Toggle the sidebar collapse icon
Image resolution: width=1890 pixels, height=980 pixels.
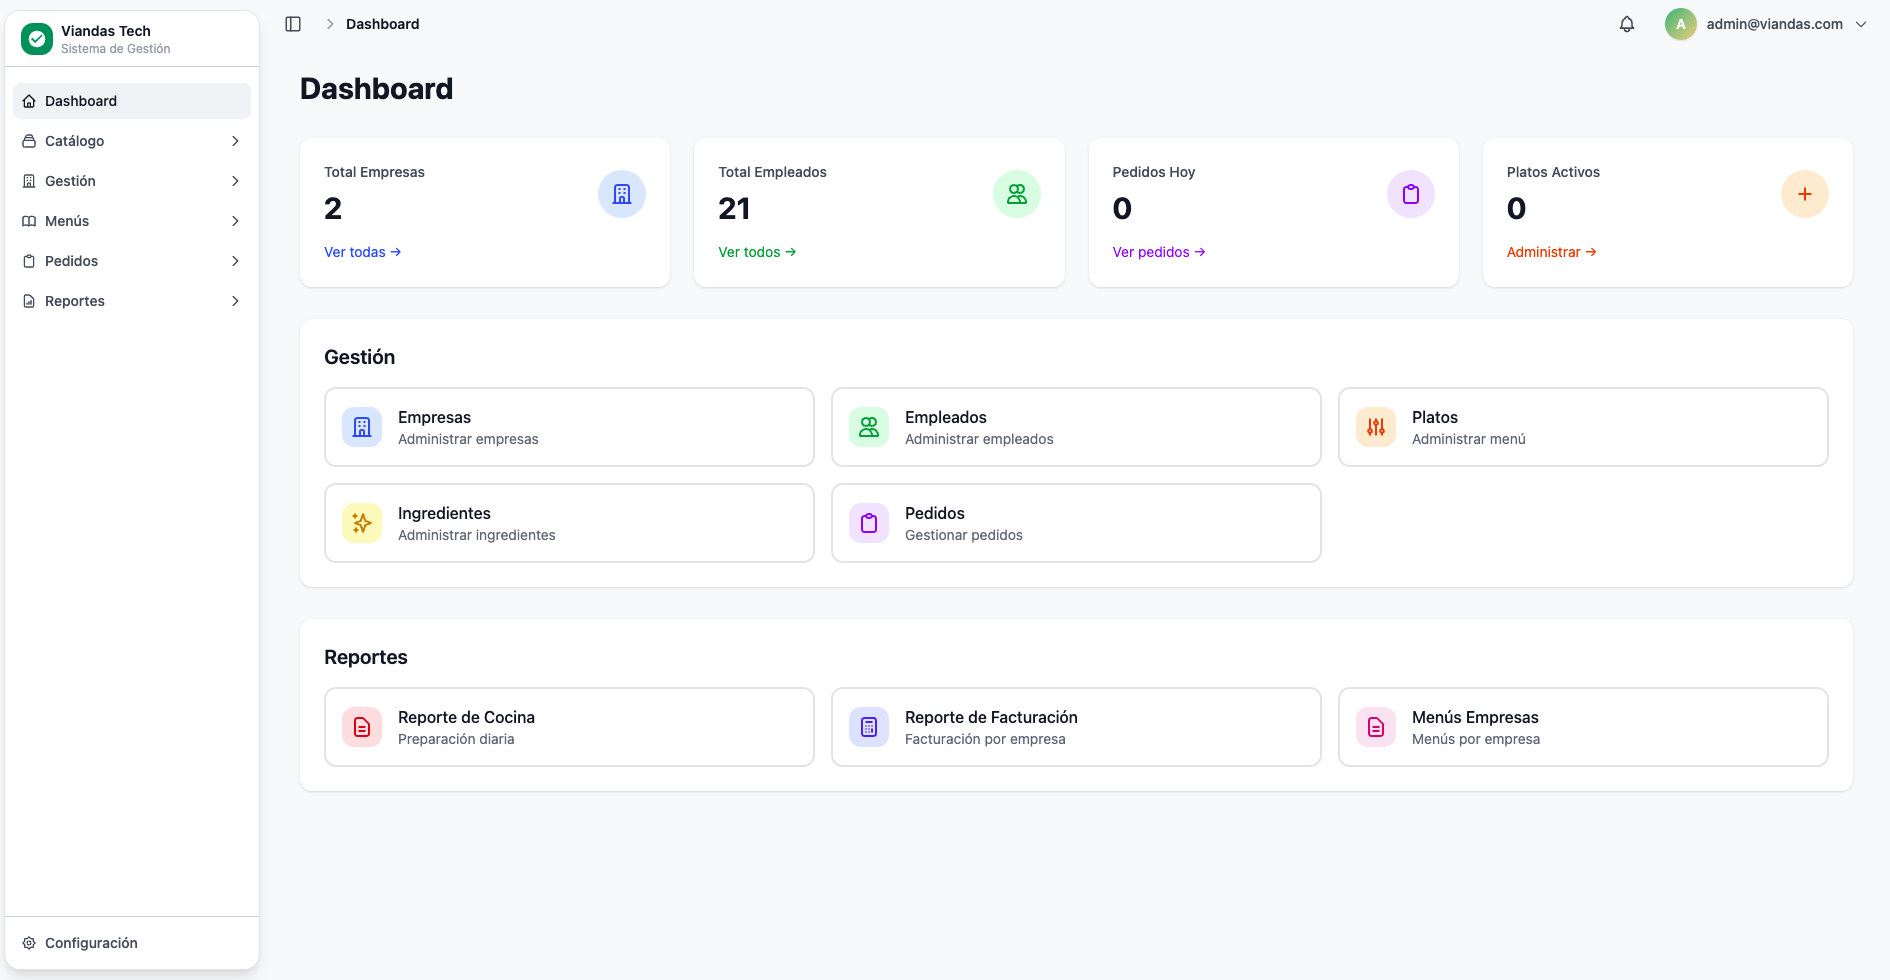(293, 24)
